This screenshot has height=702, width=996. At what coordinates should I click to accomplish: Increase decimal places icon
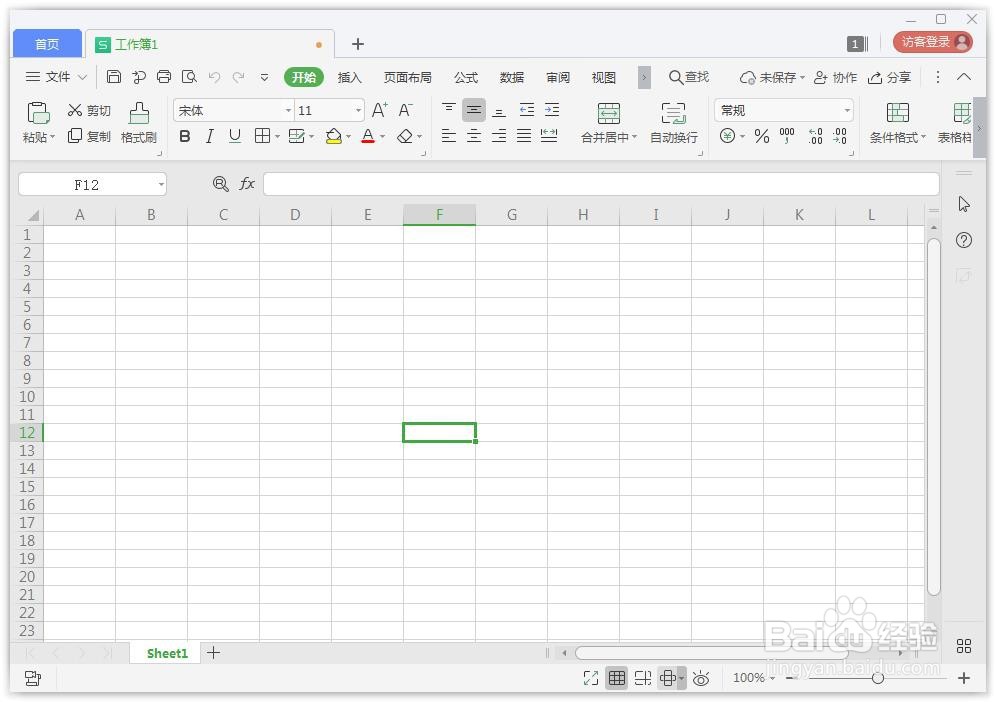pos(816,135)
